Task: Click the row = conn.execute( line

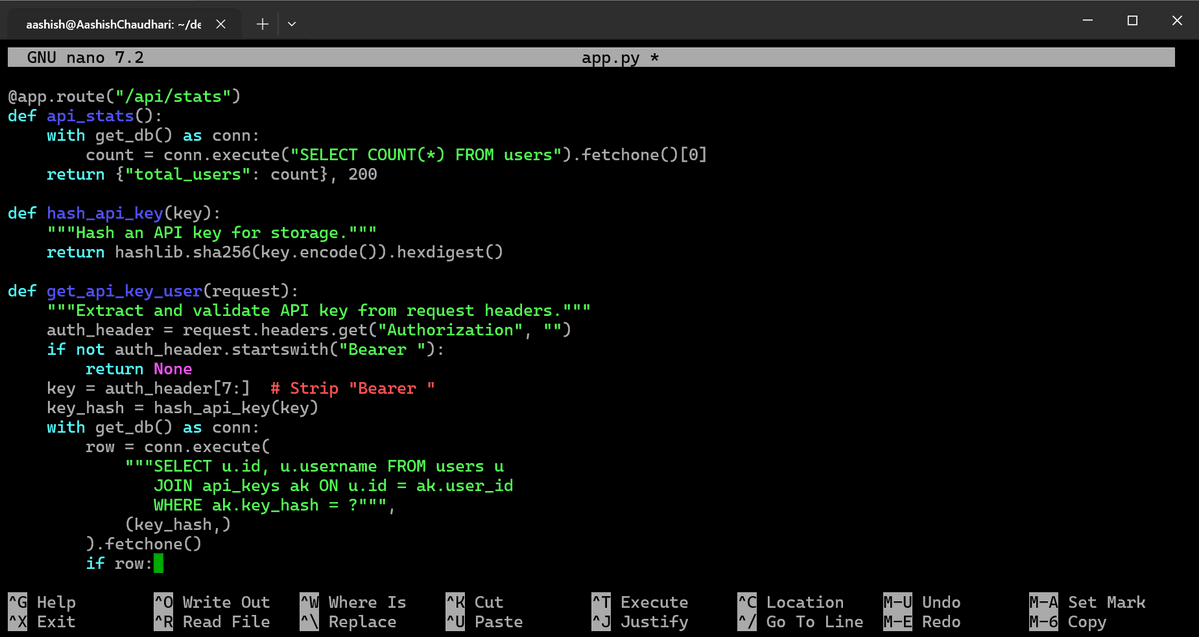Action: pyautogui.click(x=178, y=447)
